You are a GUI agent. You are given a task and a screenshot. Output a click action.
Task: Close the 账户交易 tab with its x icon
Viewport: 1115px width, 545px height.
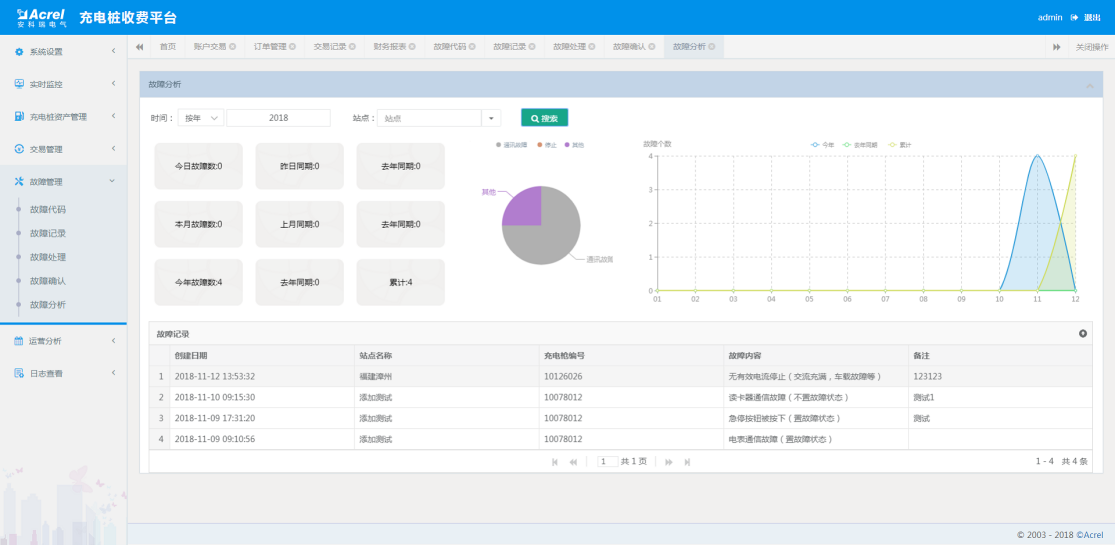[233, 47]
